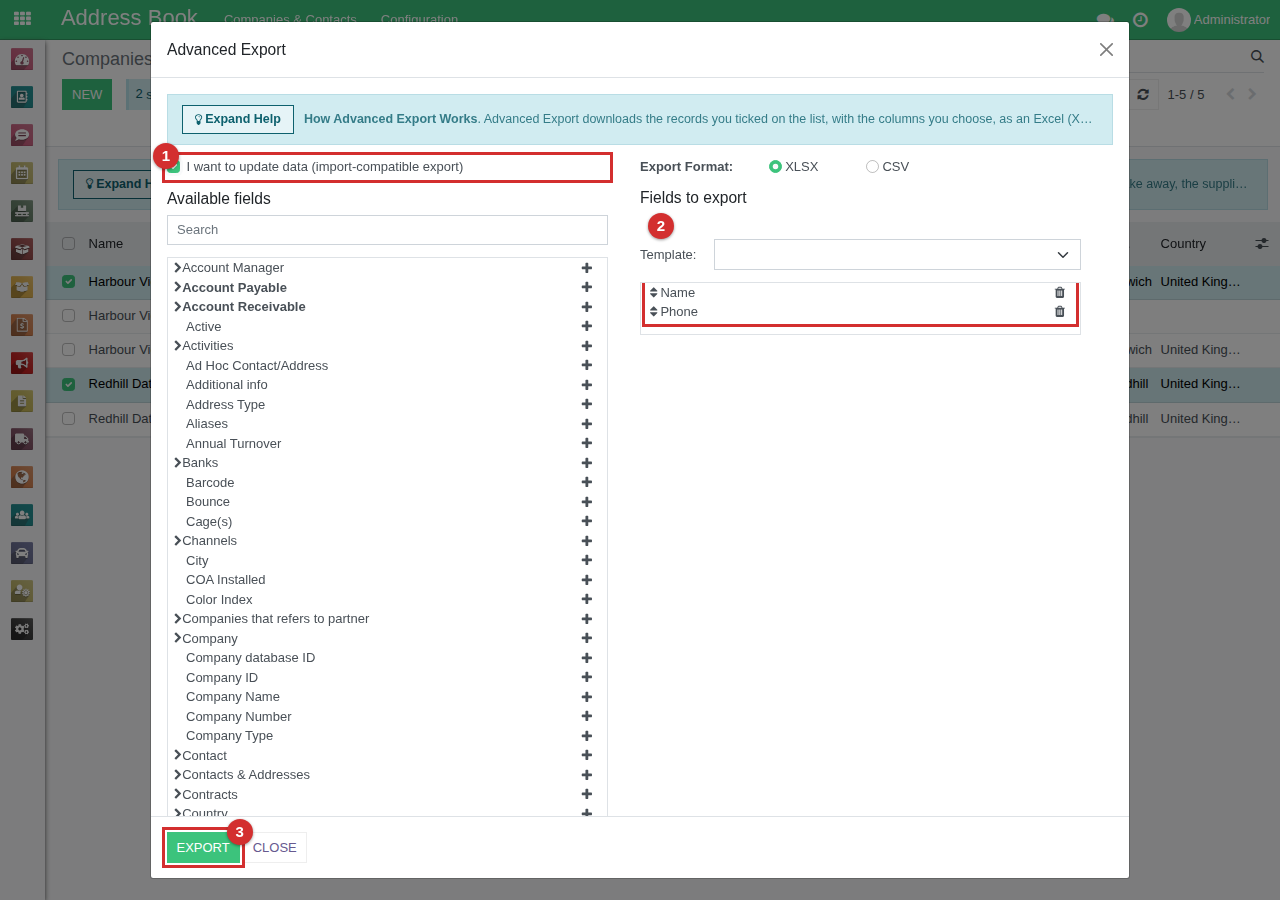Add the Account Manager field with plus icon

tap(587, 268)
